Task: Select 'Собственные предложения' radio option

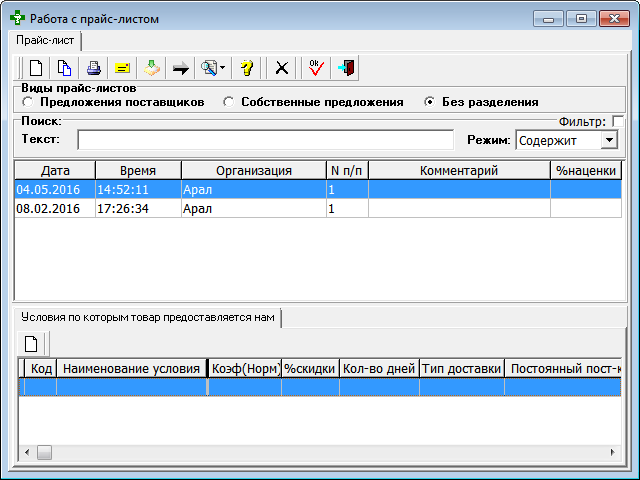Action: [x=229, y=102]
